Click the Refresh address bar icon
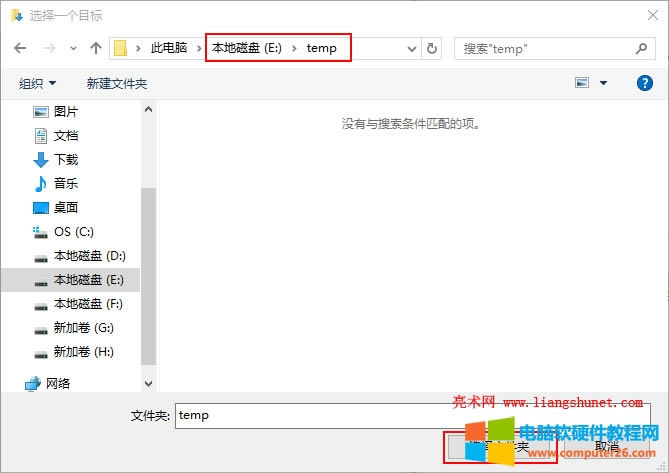This screenshot has height=473, width=669. click(x=432, y=48)
